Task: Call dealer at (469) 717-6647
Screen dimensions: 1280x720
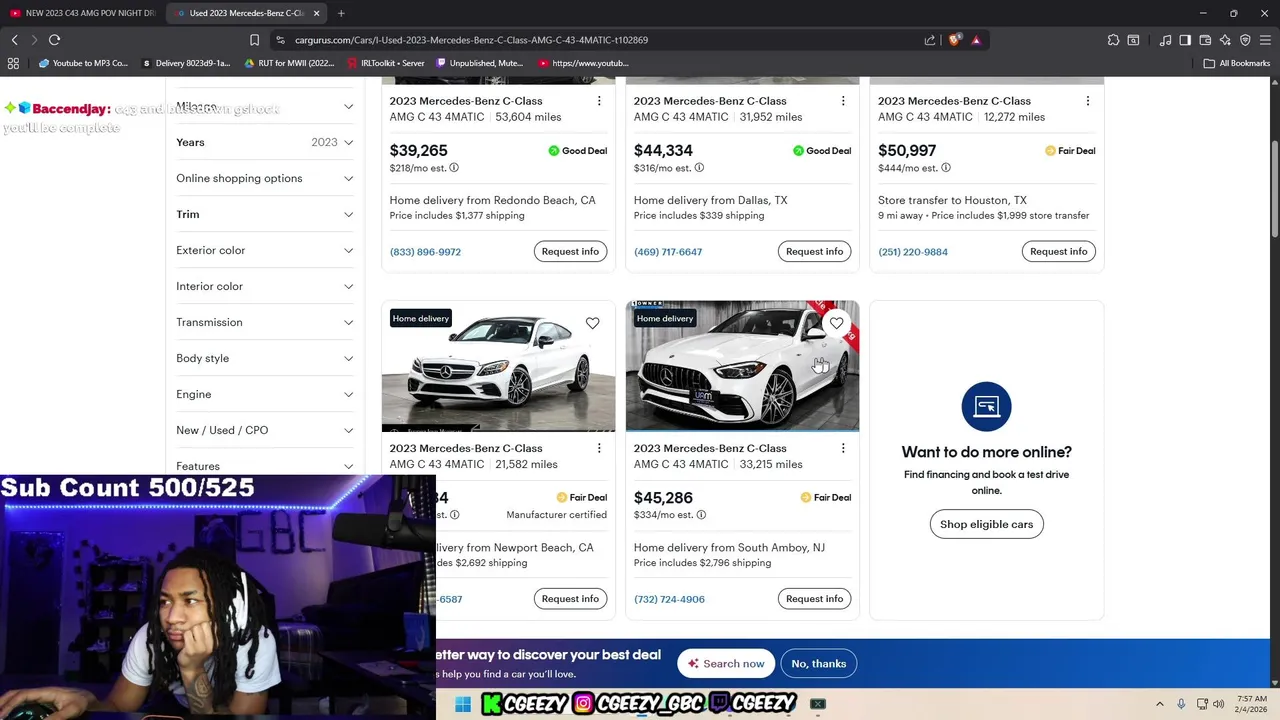Action: pyautogui.click(x=668, y=252)
